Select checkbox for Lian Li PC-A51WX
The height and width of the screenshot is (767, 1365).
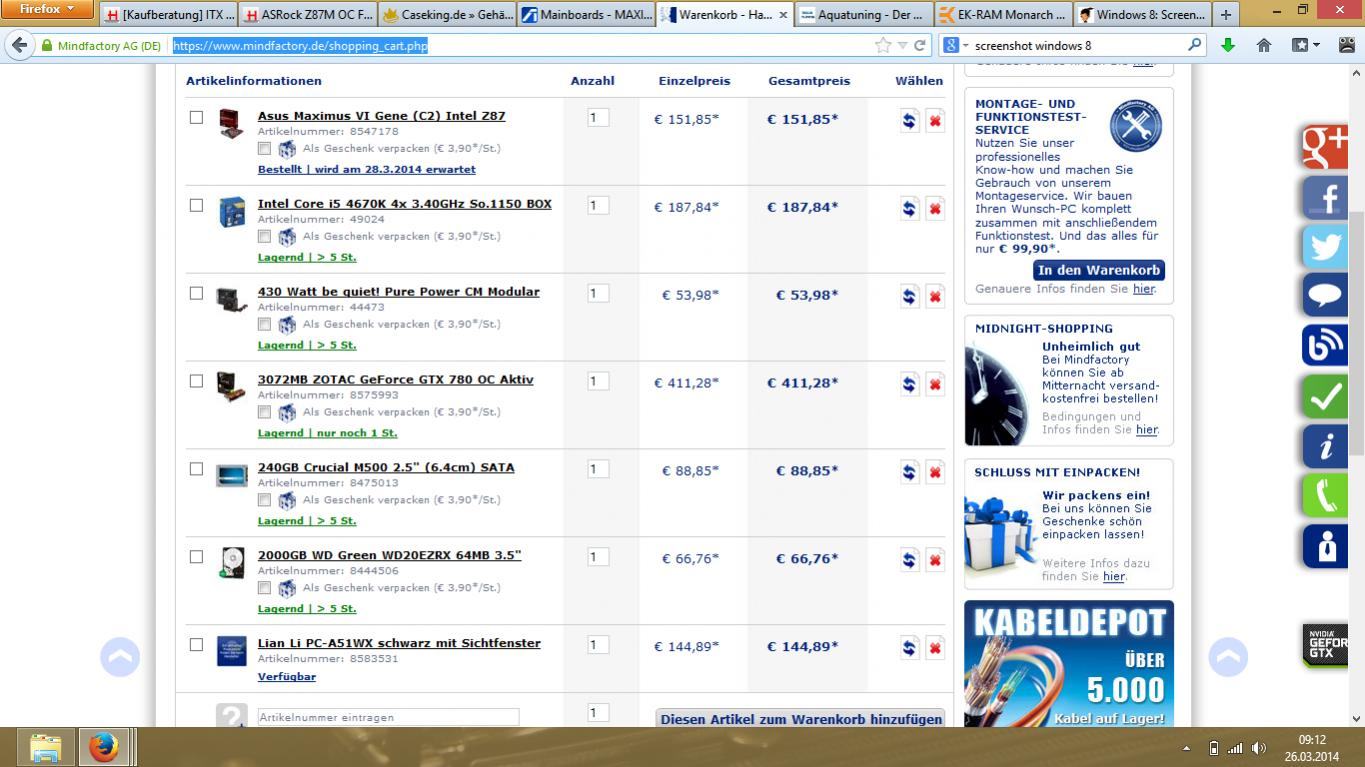[x=196, y=645]
